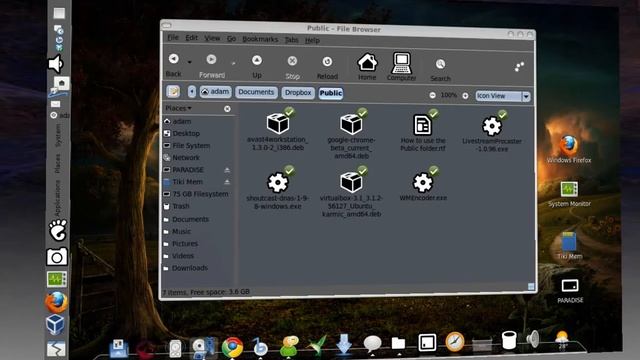The height and width of the screenshot is (360, 640).
Task: Launch VirtualBox cube from the left panel
Action: click(x=55, y=325)
